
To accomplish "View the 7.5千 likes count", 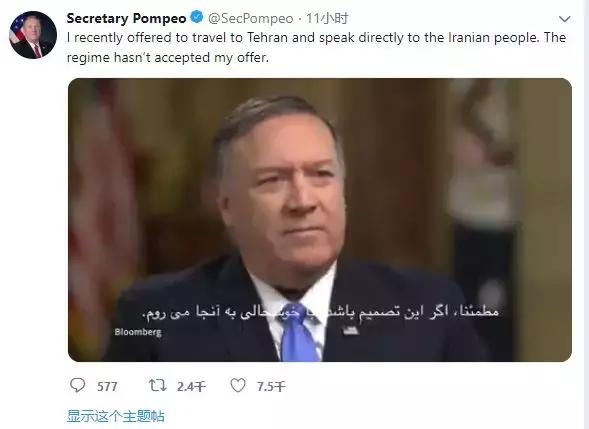I will (271, 387).
